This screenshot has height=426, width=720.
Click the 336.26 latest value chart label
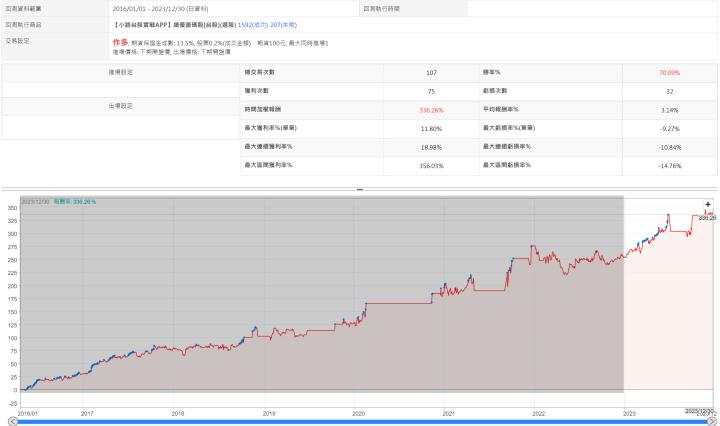click(706, 217)
